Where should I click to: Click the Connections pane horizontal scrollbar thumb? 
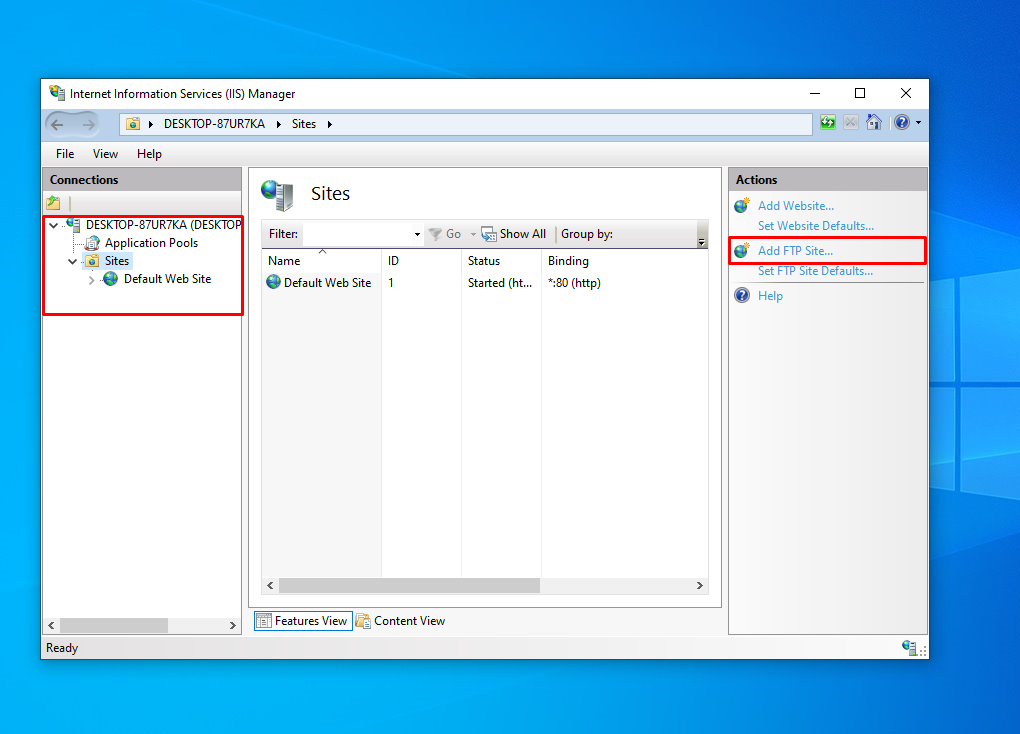[114, 625]
